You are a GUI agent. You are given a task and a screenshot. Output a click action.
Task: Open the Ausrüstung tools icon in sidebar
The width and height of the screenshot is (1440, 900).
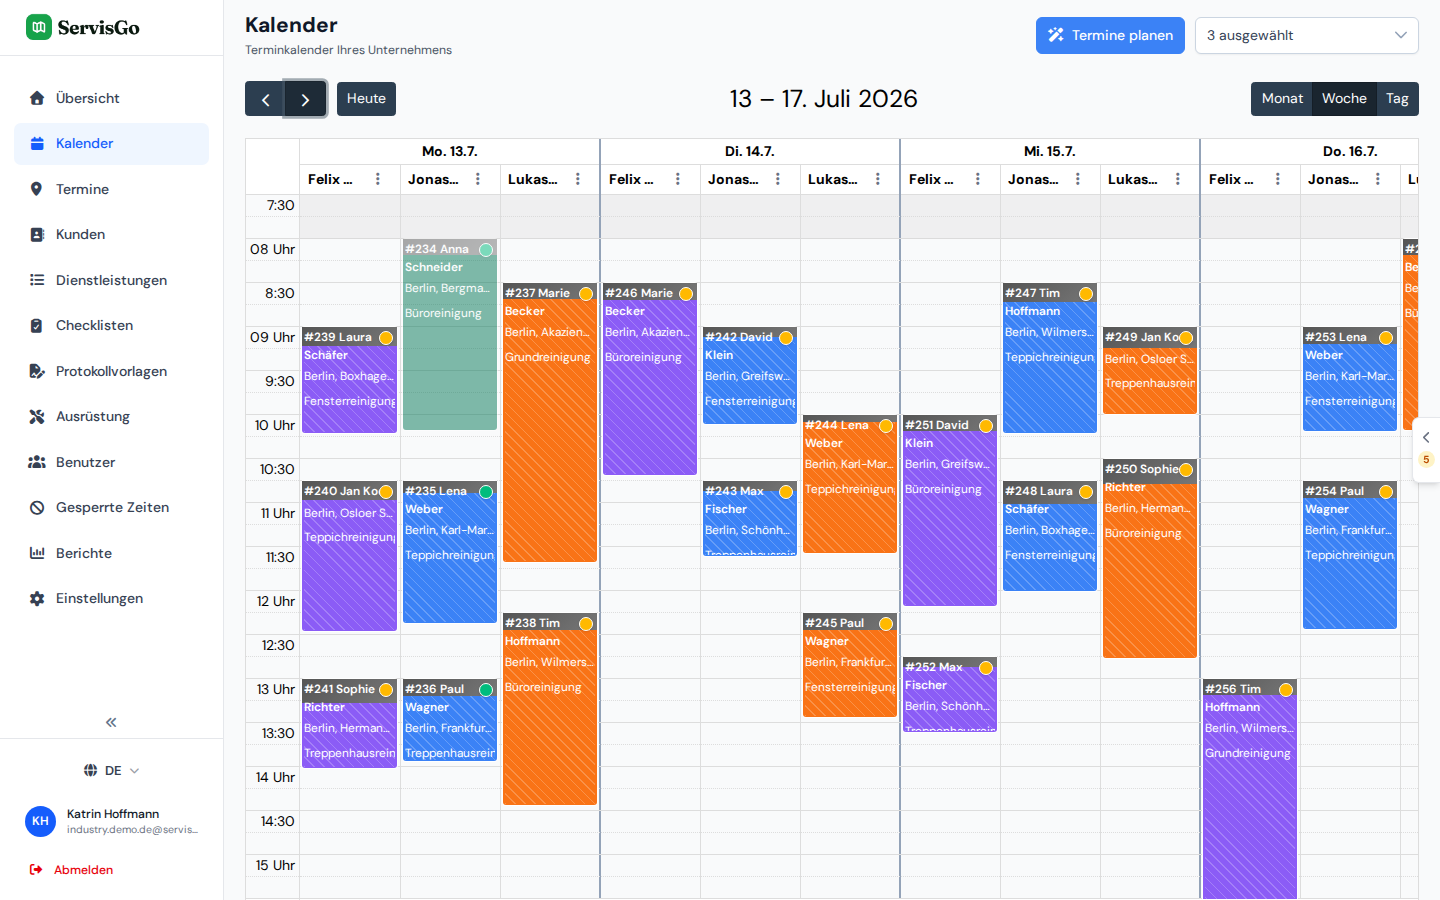[37, 417]
